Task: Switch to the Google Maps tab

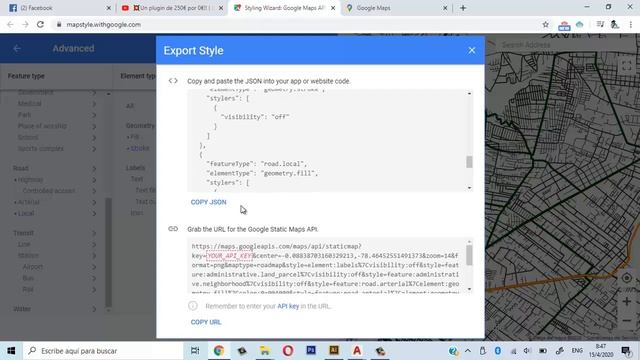Action: [396, 8]
